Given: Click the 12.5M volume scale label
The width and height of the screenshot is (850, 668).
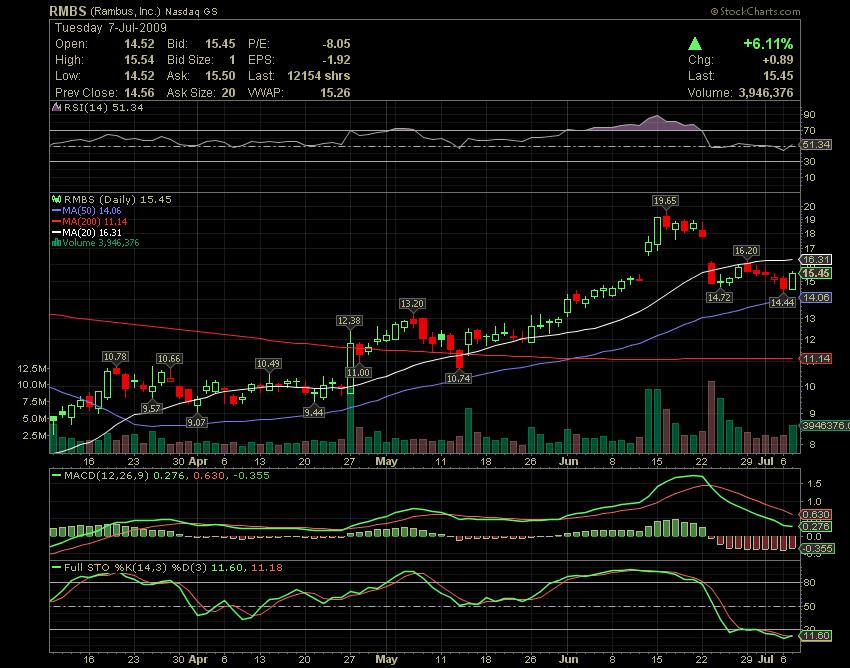Looking at the screenshot, I should (33, 368).
